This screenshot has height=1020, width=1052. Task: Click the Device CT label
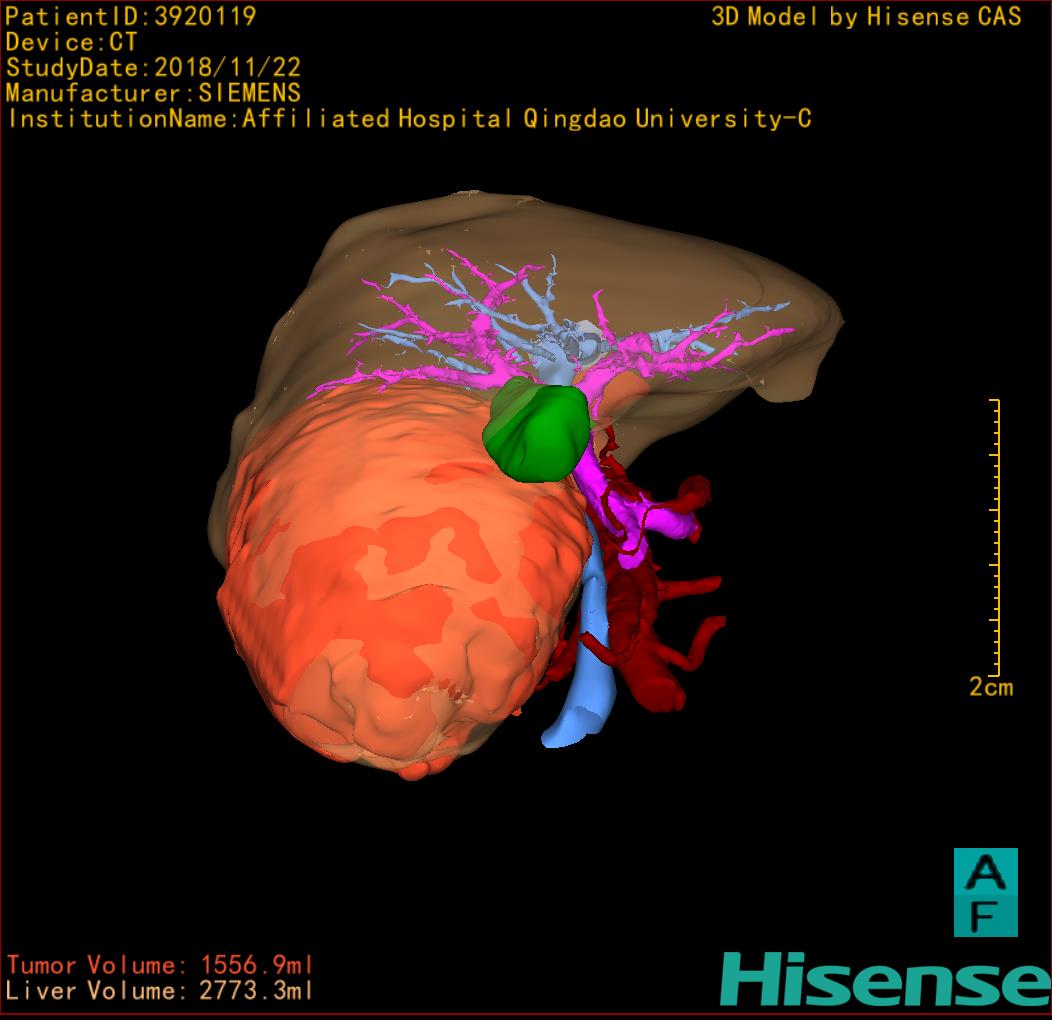(72, 42)
